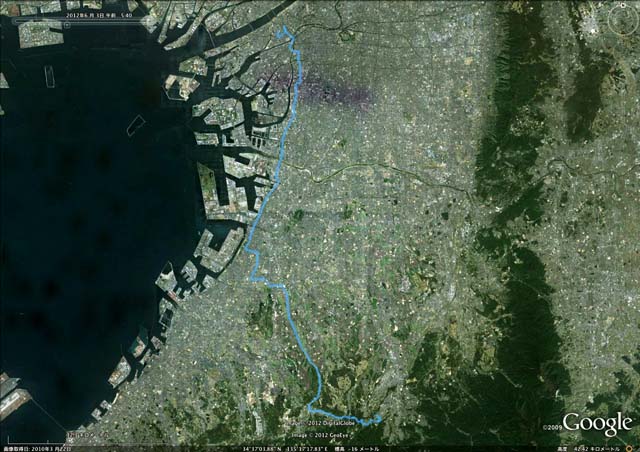Viewport: 640px width, 452px height.
Task: Click the Google logo watermark
Action: point(597,422)
